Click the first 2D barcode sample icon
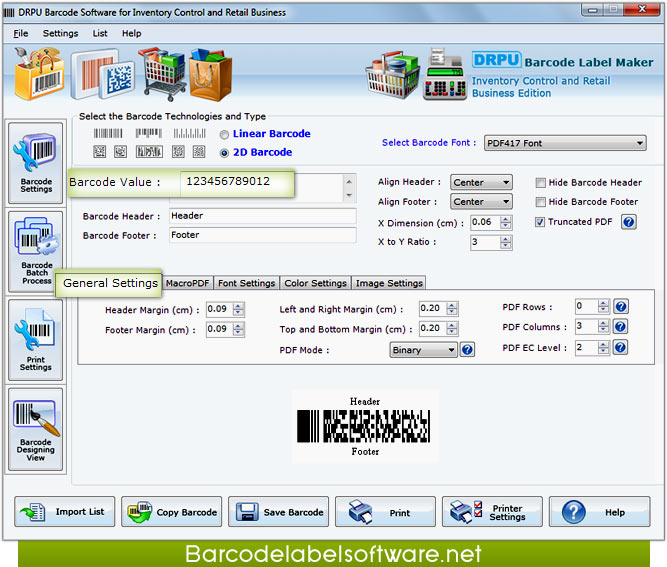 coord(100,151)
